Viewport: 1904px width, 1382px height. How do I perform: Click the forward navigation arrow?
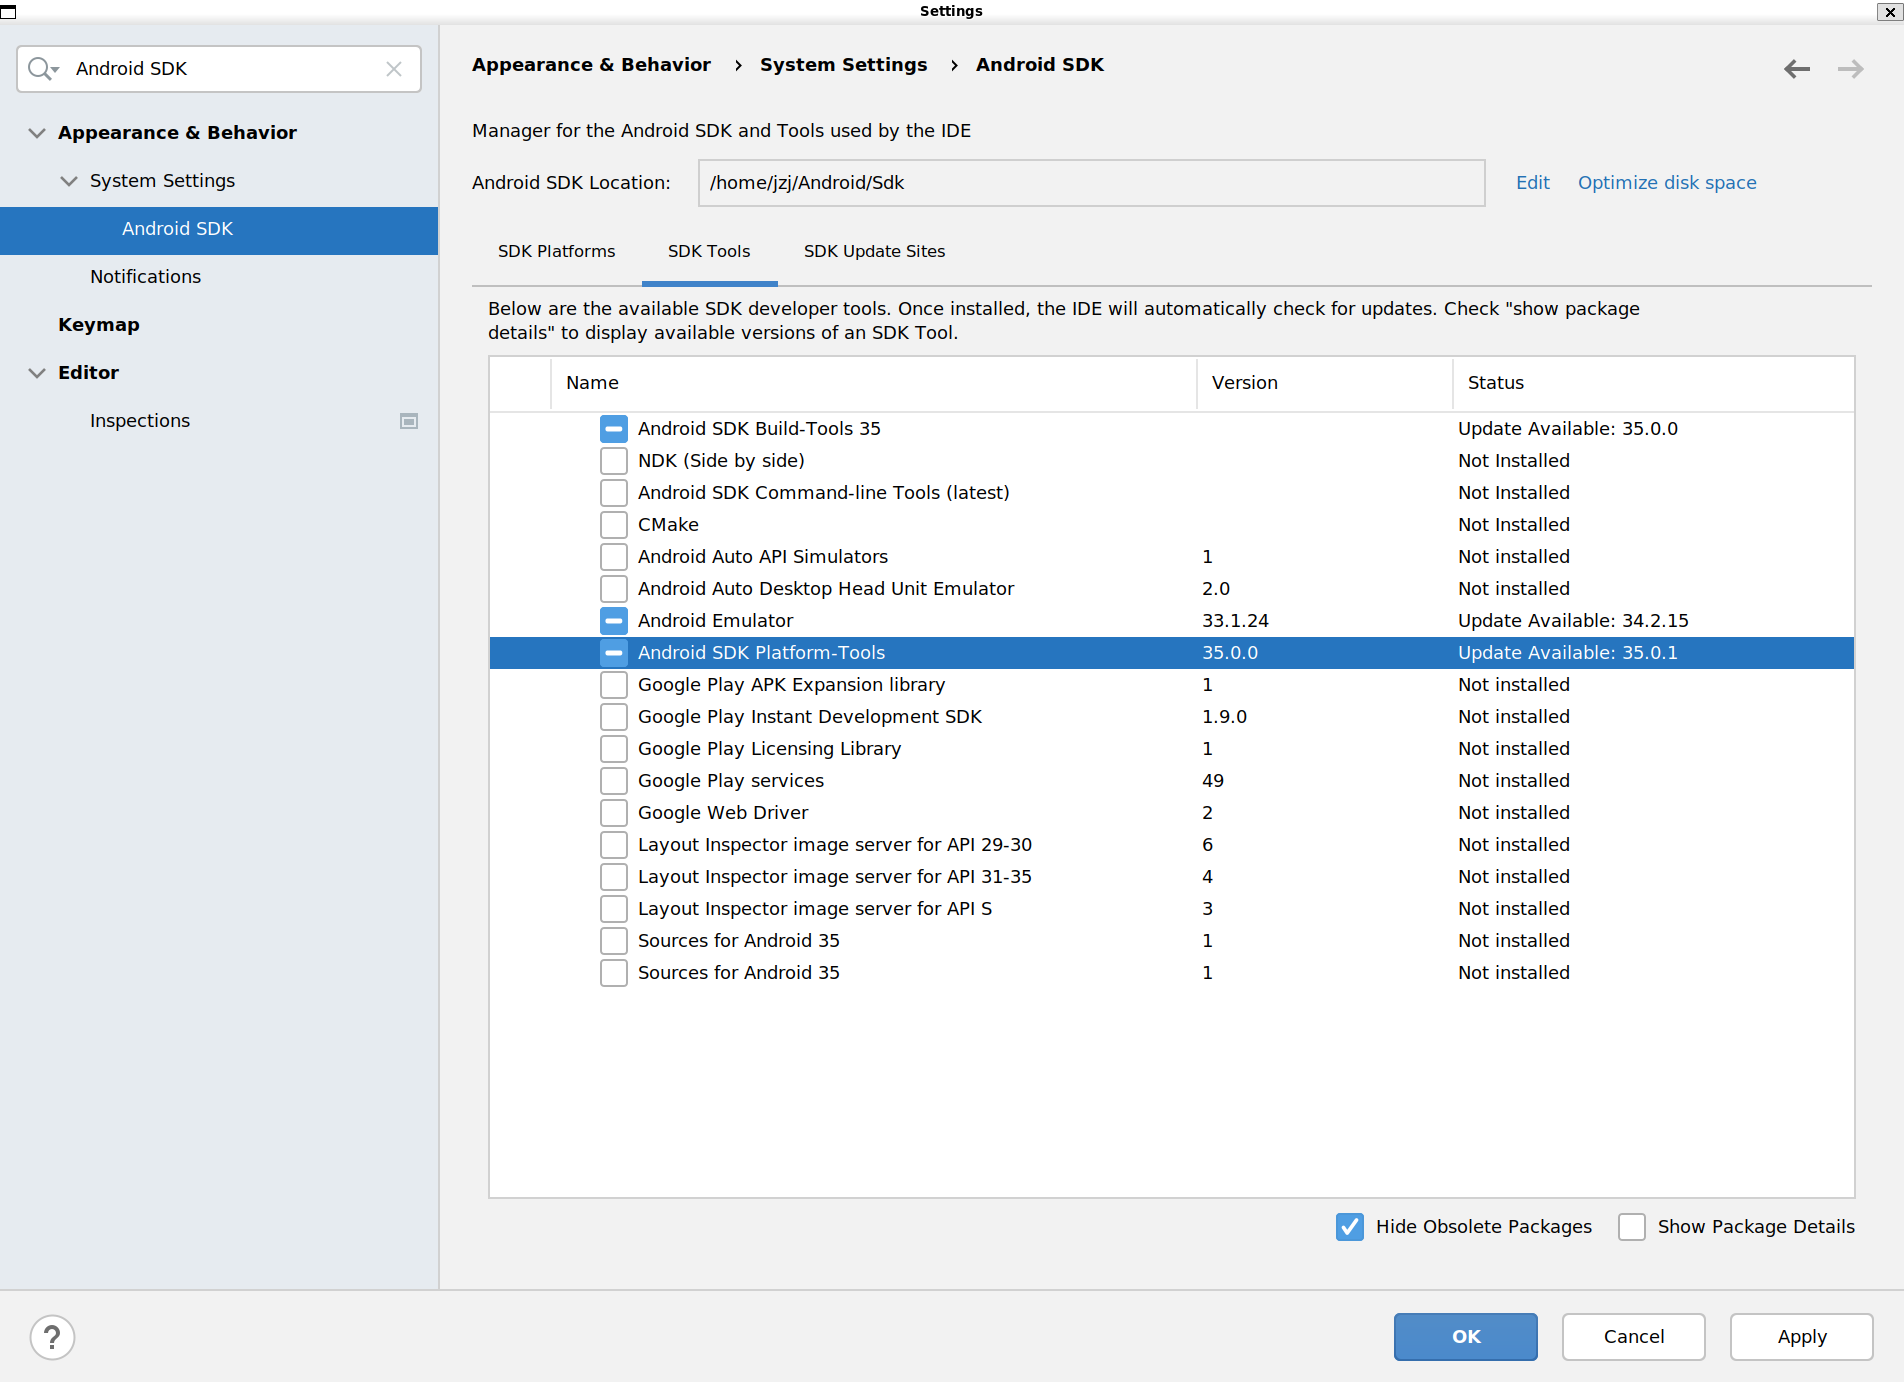1850,69
